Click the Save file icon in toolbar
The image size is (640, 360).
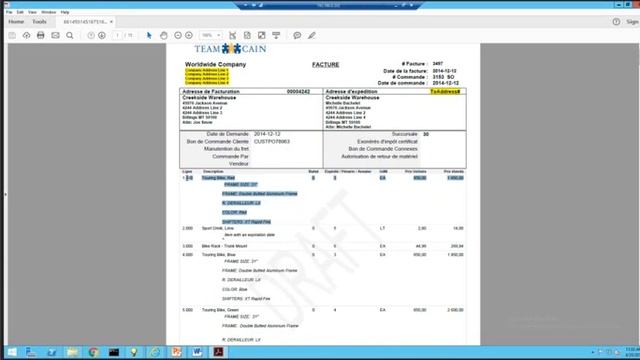click(x=12, y=36)
